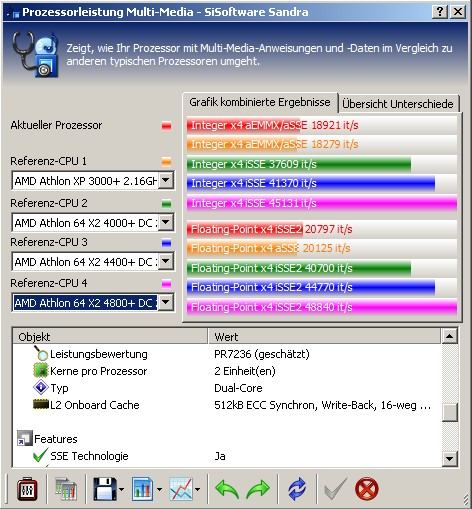Click the list scrollbar thumb

(x=449, y=413)
